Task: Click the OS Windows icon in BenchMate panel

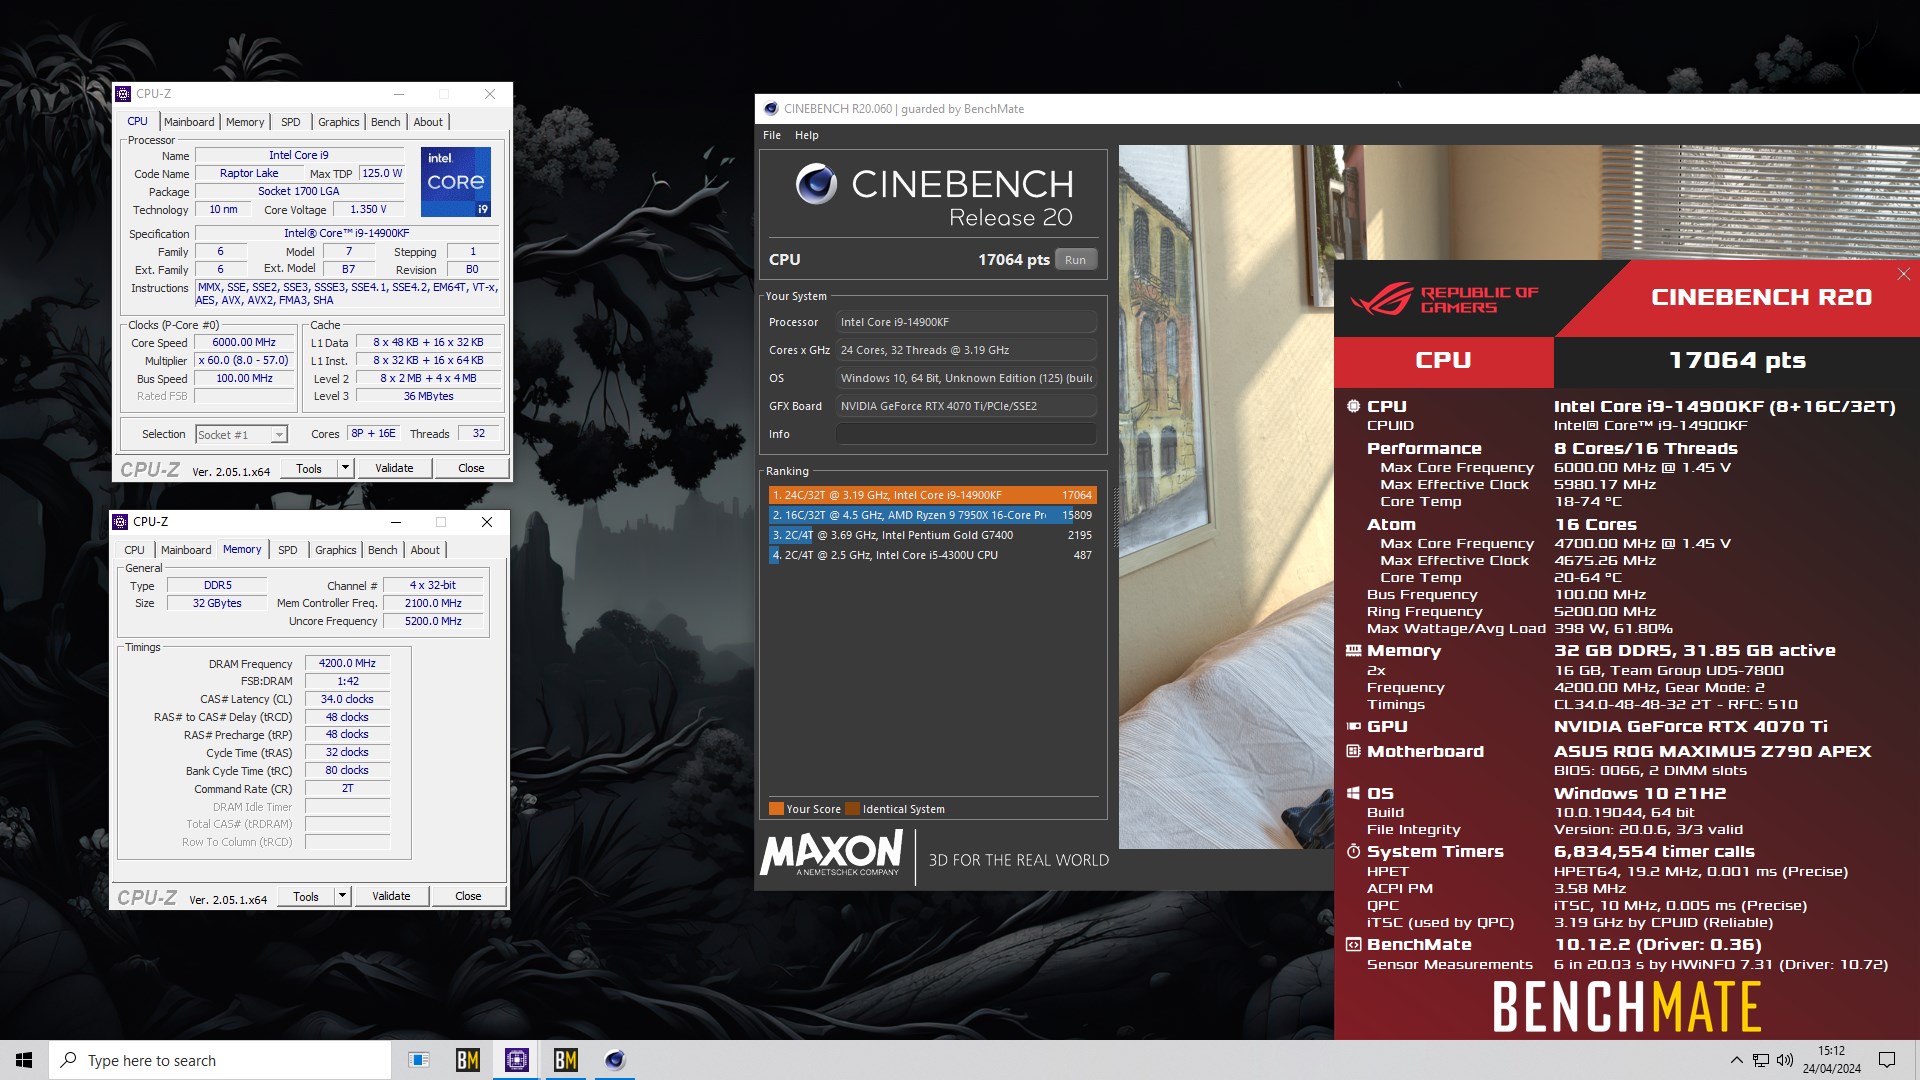Action: (x=1353, y=793)
